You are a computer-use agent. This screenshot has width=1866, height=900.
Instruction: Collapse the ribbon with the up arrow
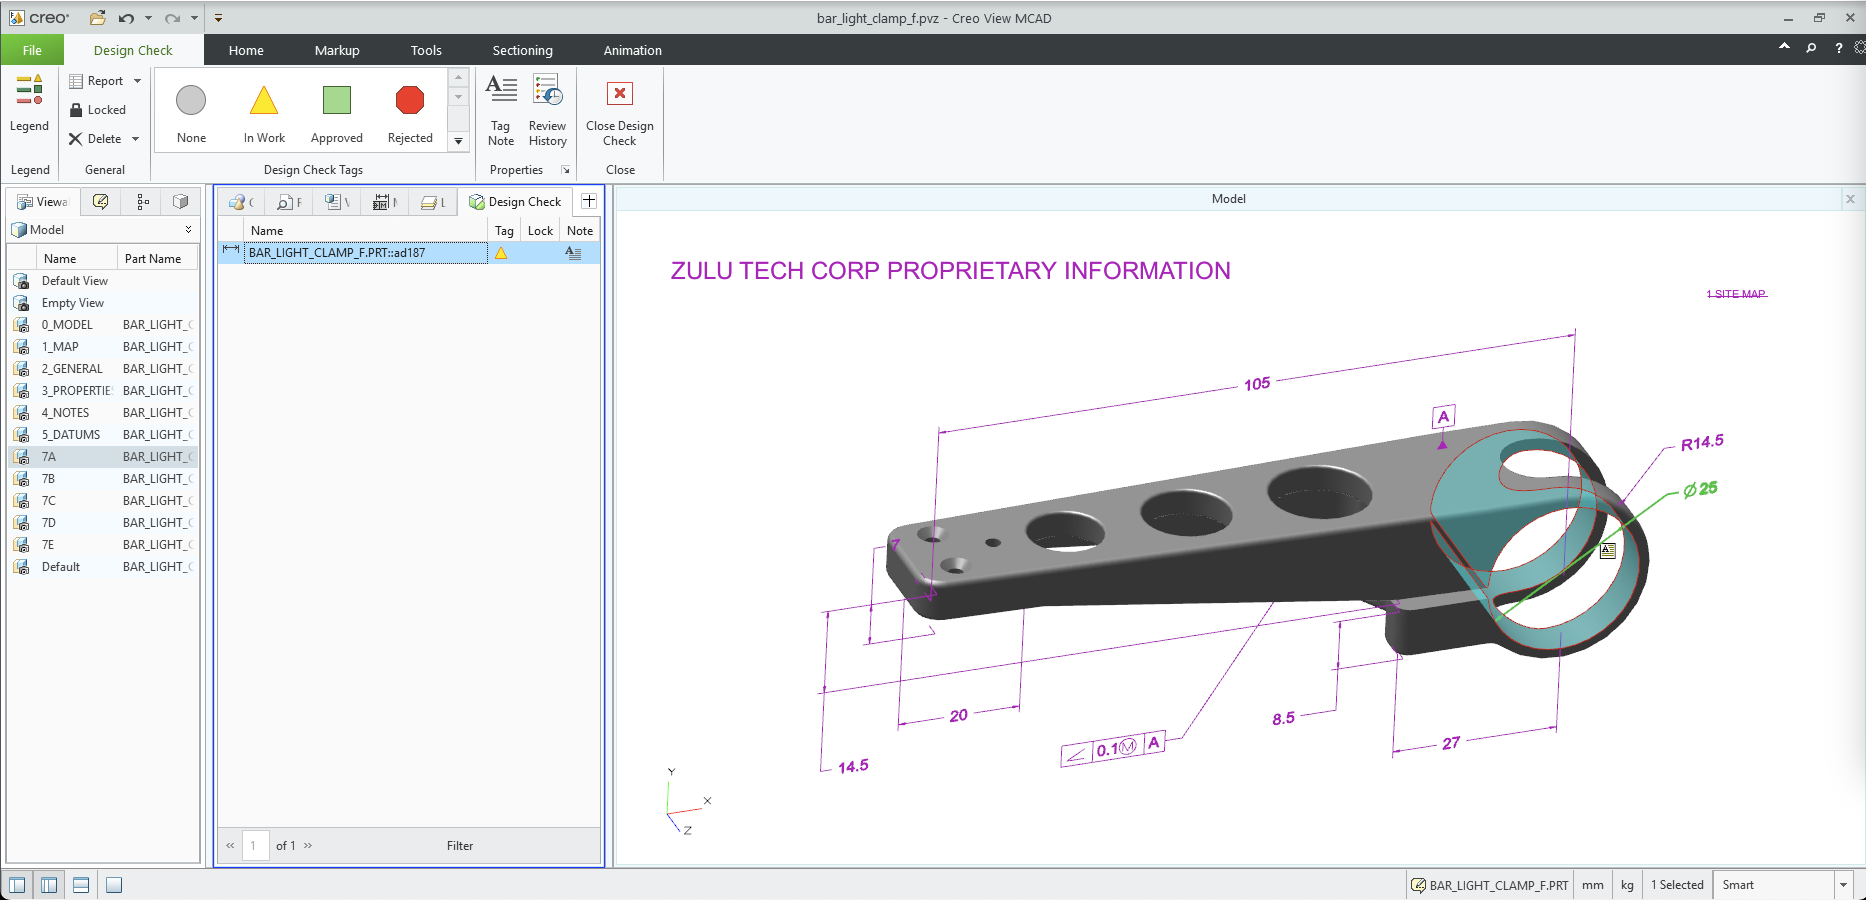click(x=1784, y=47)
